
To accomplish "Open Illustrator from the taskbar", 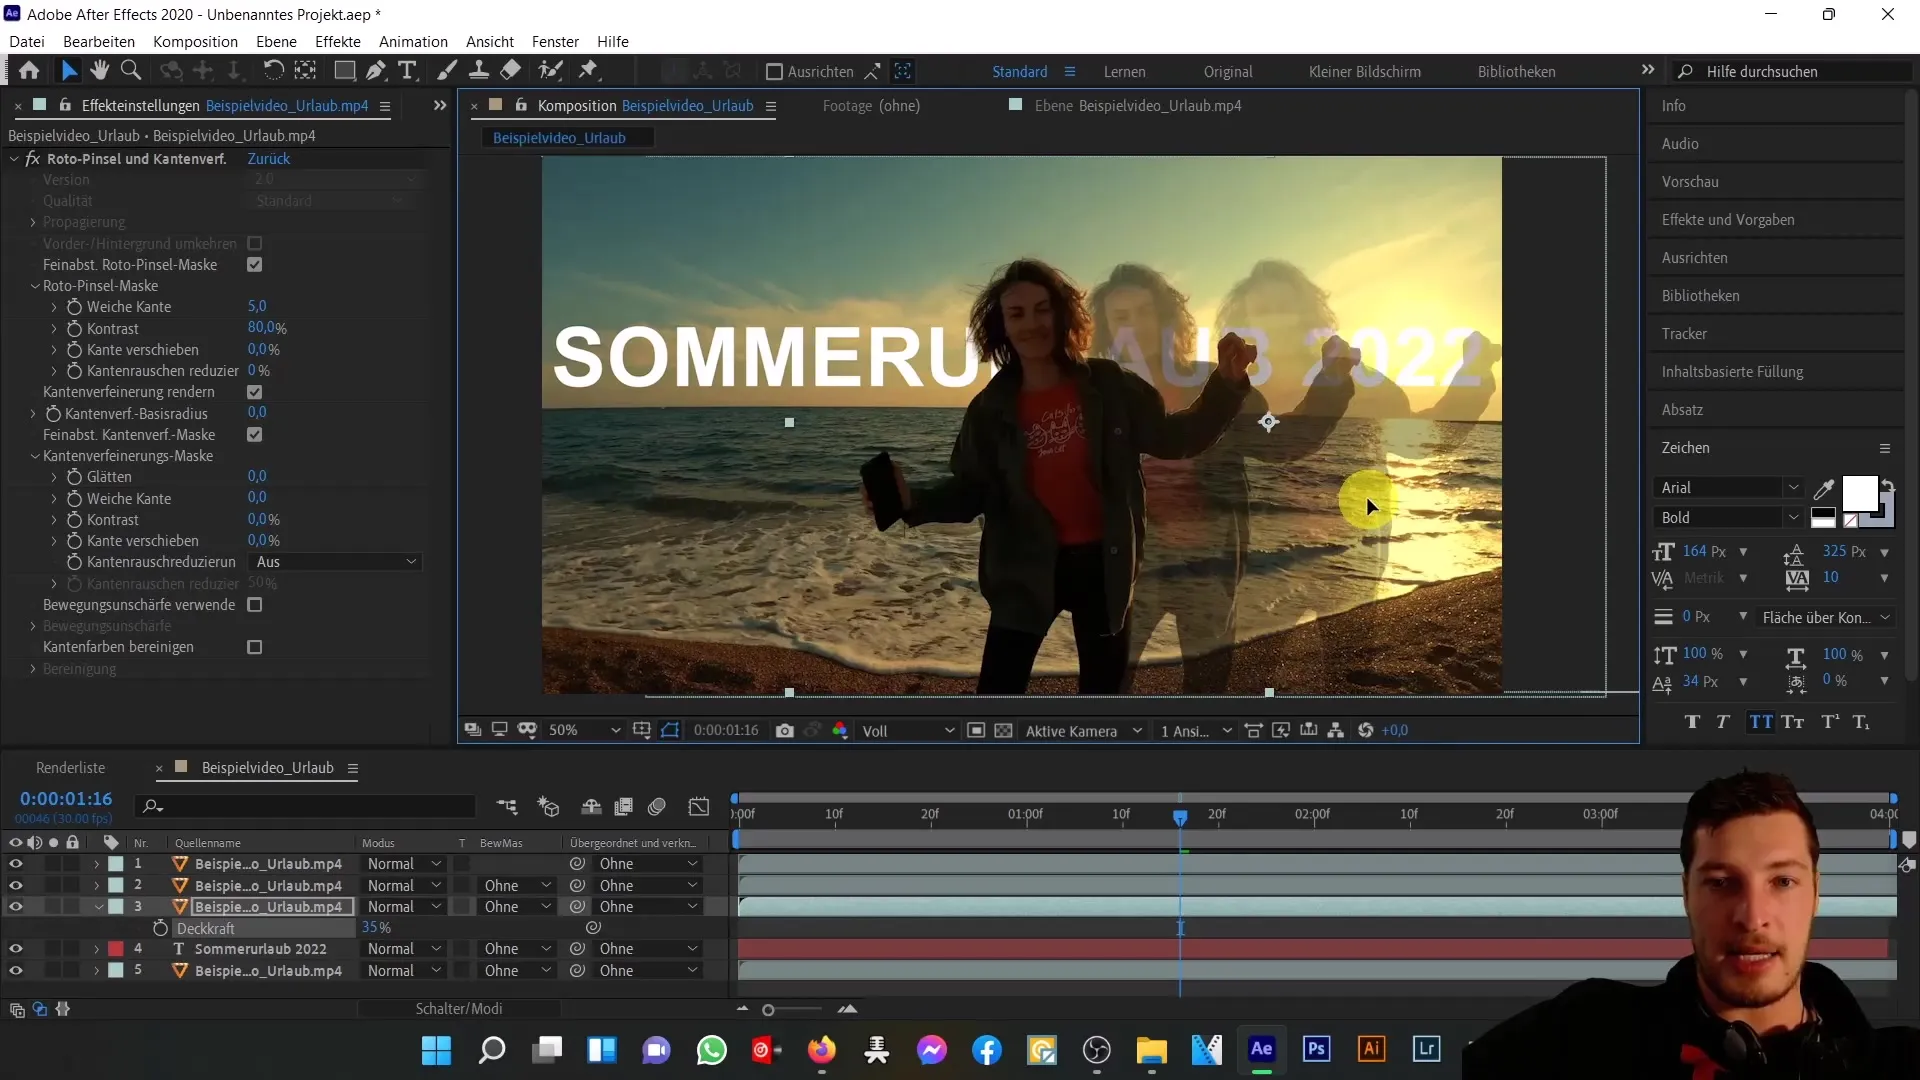I will click(1371, 1049).
